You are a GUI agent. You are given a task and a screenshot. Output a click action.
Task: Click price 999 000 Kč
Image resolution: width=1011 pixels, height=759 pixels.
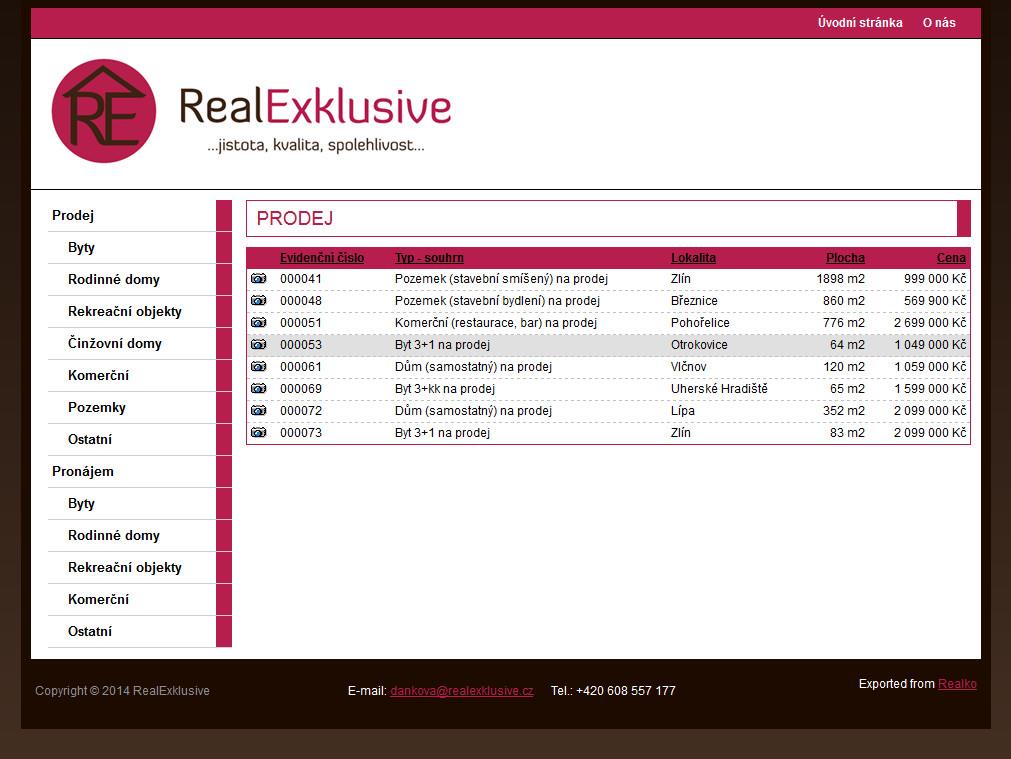935,279
